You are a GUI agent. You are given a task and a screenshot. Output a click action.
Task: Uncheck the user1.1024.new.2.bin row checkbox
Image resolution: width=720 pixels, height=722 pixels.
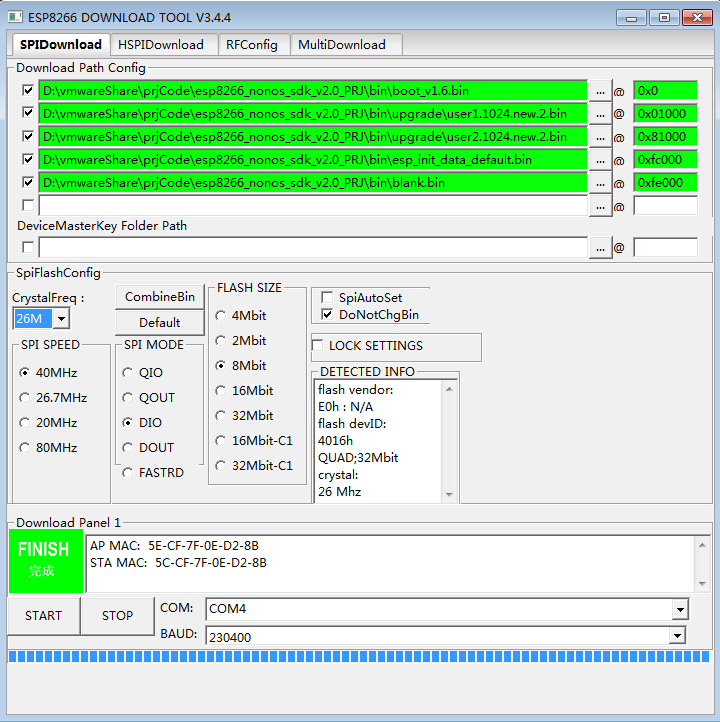28,113
